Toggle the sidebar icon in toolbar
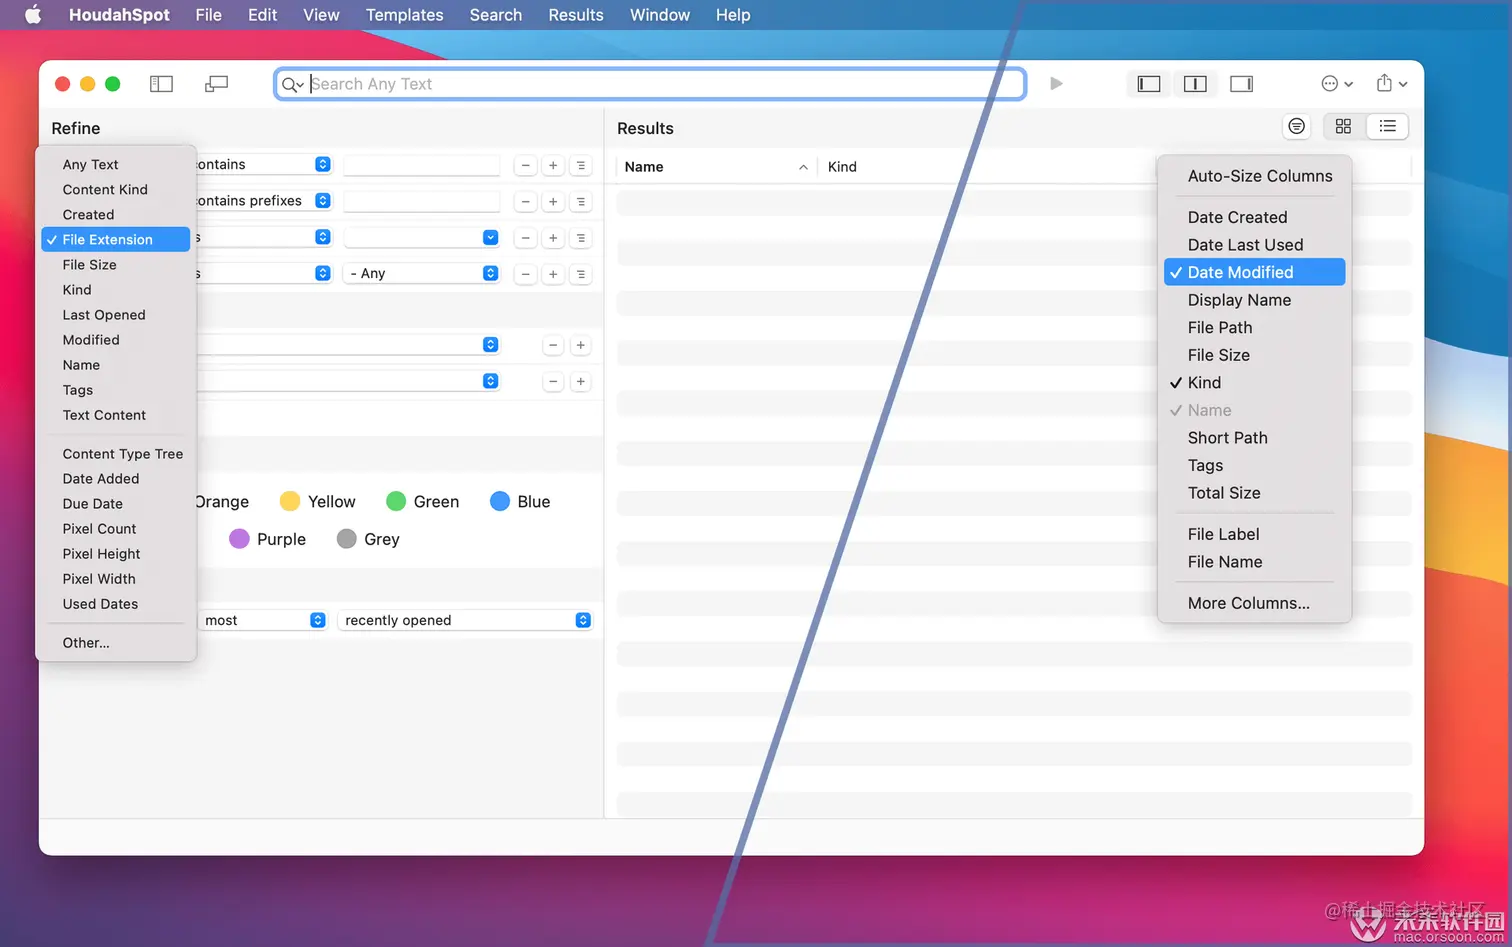Image resolution: width=1512 pixels, height=947 pixels. [x=161, y=84]
